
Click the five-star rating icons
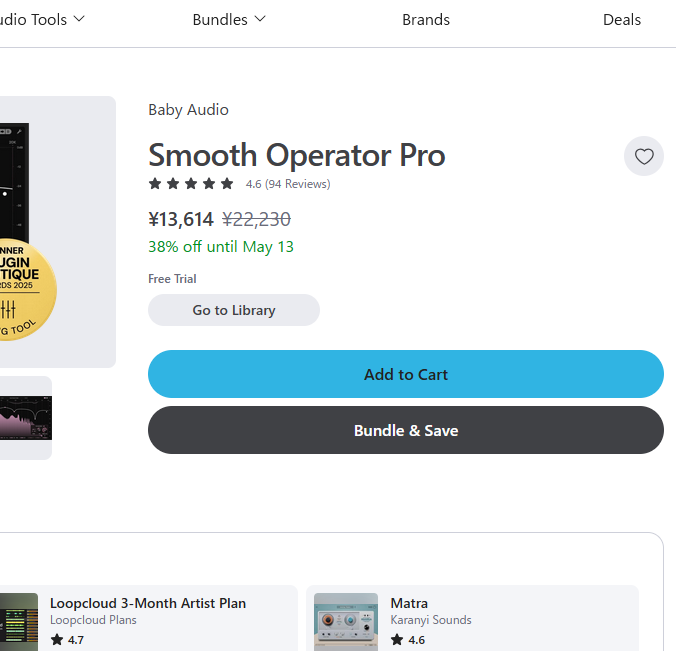coord(191,184)
